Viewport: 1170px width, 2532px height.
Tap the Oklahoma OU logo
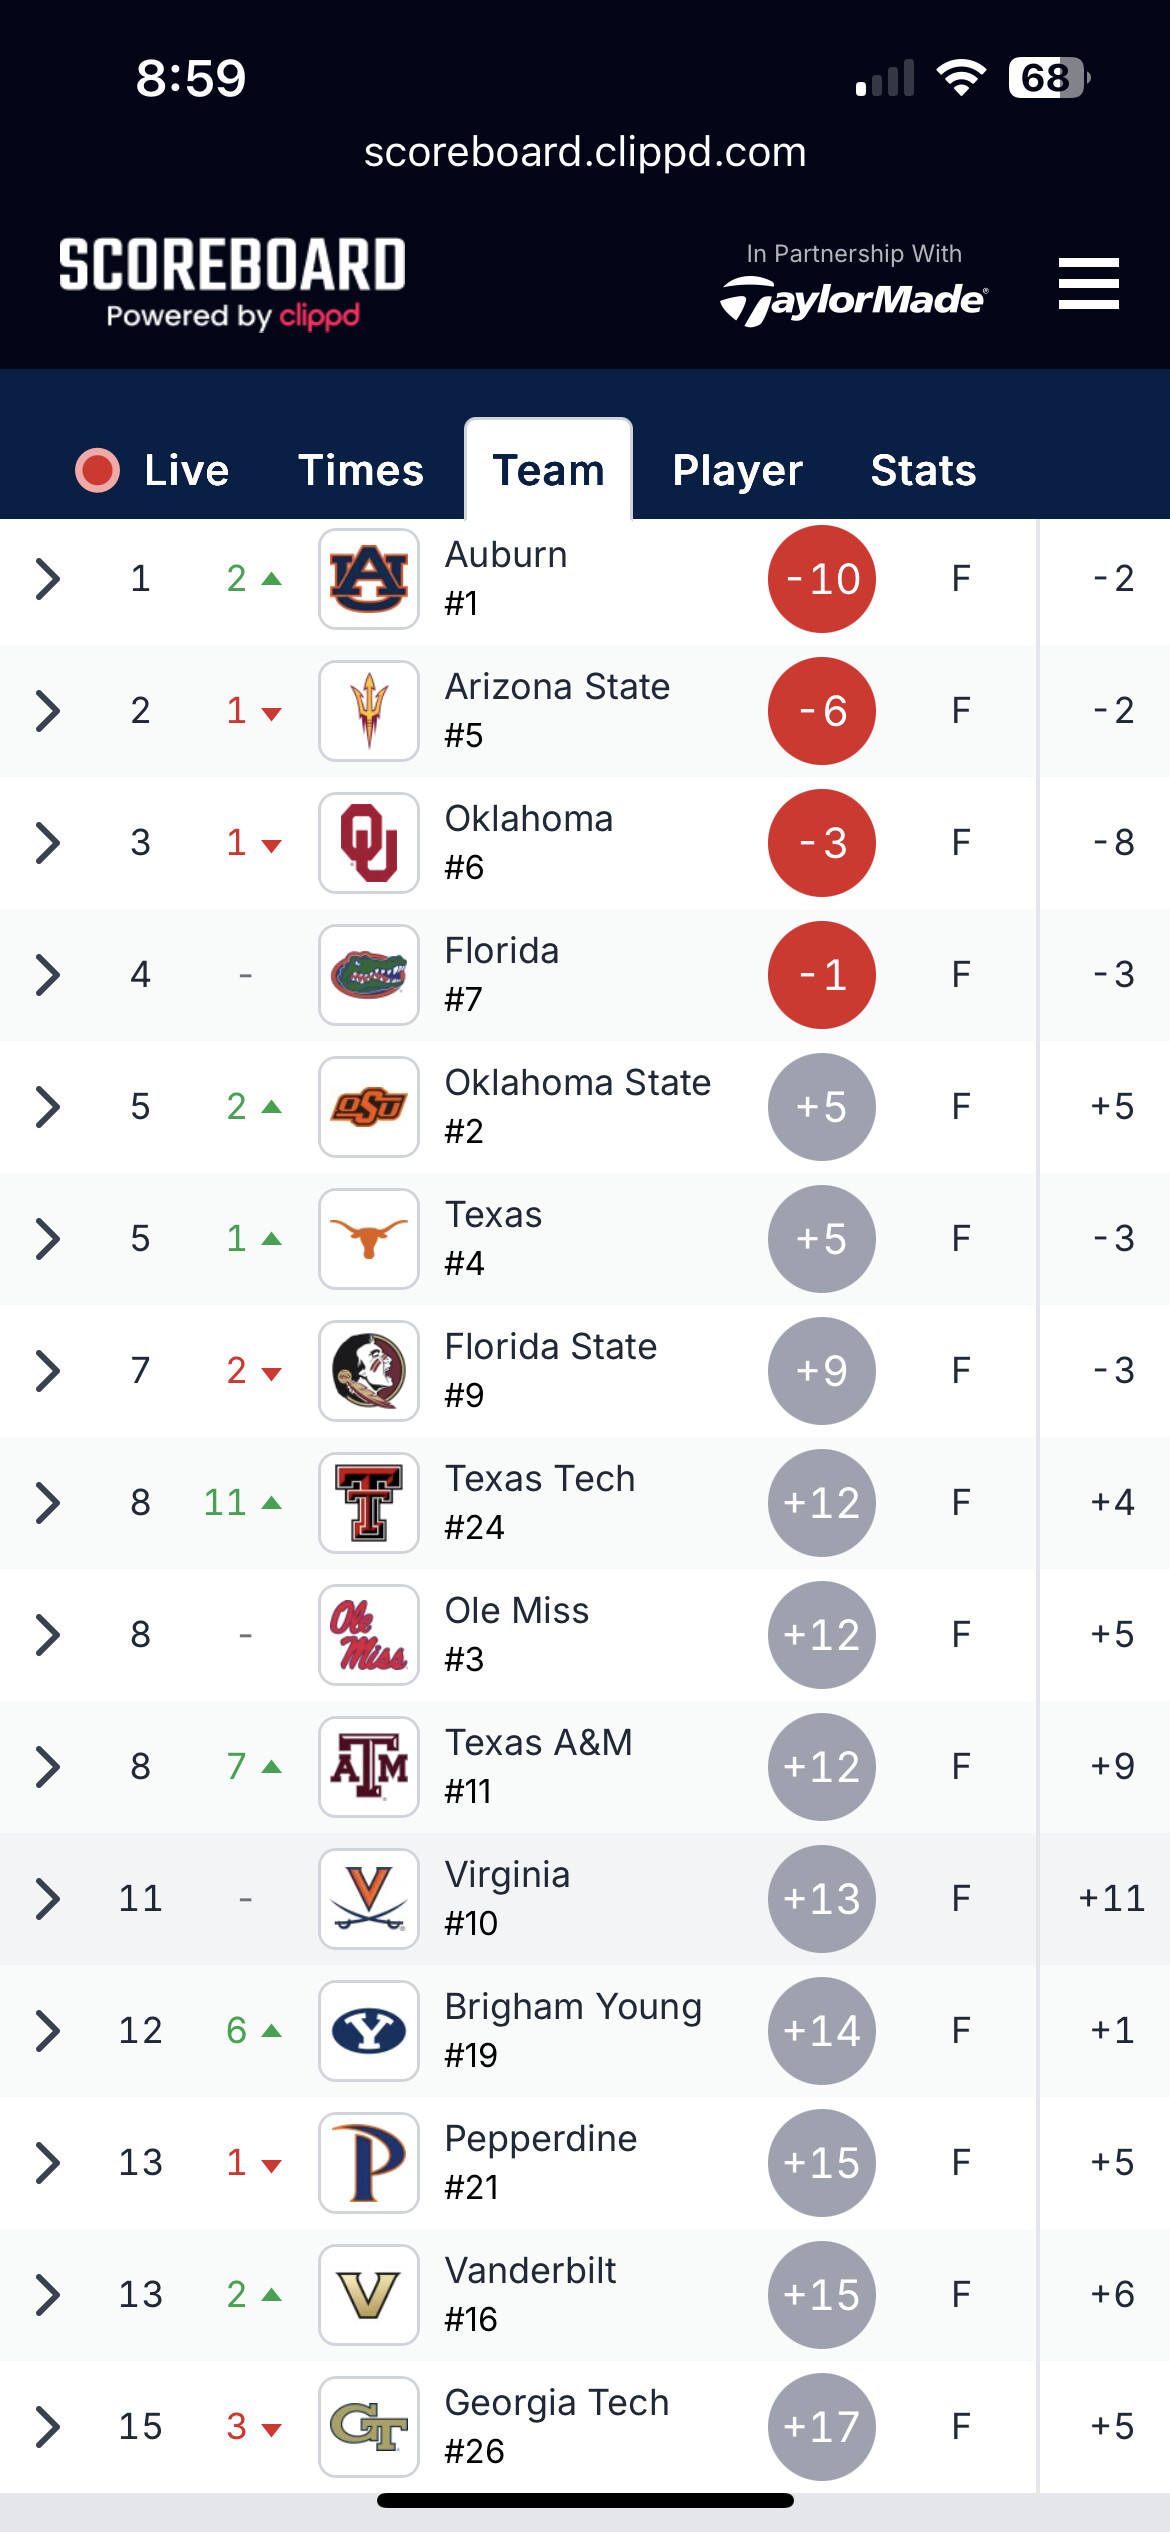tap(369, 843)
